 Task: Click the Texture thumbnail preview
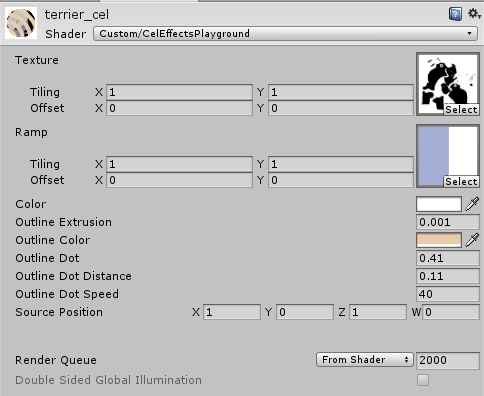[x=448, y=84]
